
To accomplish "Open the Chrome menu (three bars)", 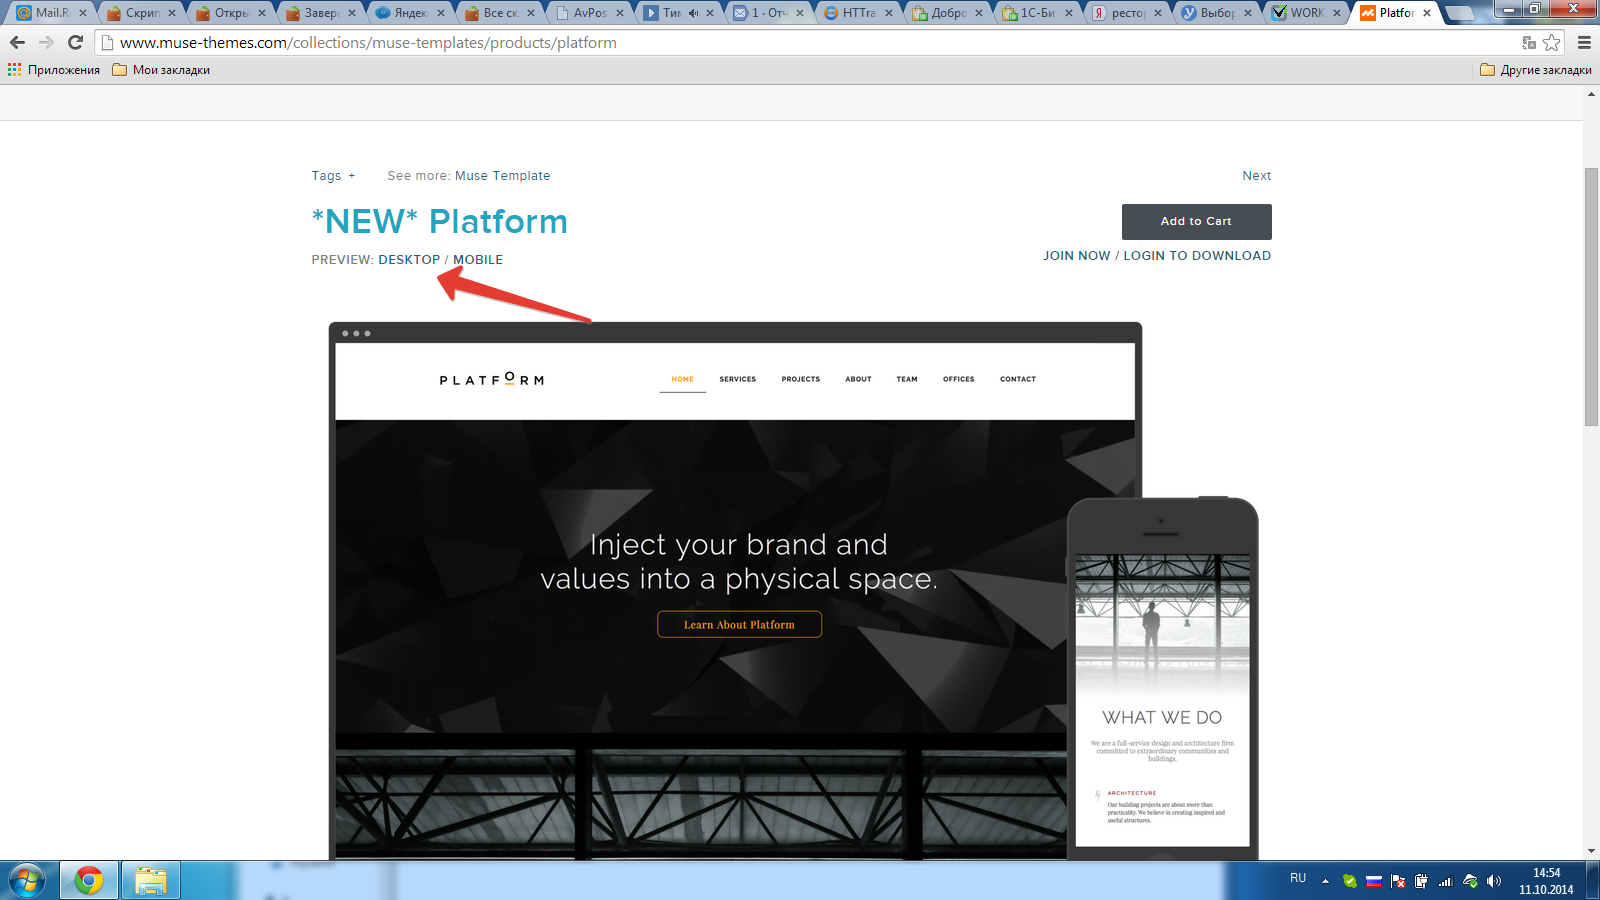I will pos(1584,42).
